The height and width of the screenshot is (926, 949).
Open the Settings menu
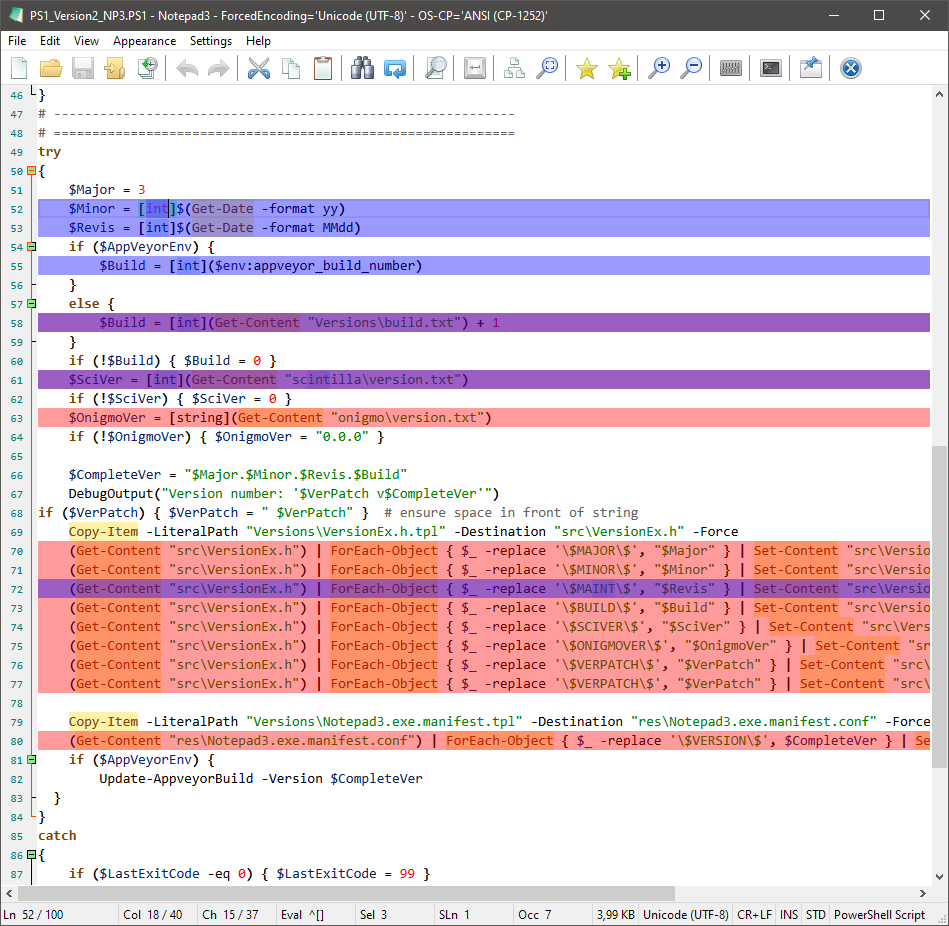coord(211,41)
